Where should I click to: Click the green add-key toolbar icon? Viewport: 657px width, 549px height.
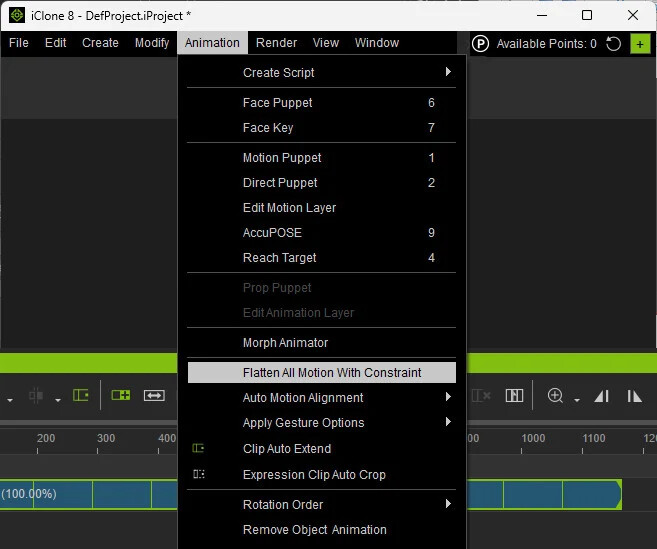click(121, 395)
